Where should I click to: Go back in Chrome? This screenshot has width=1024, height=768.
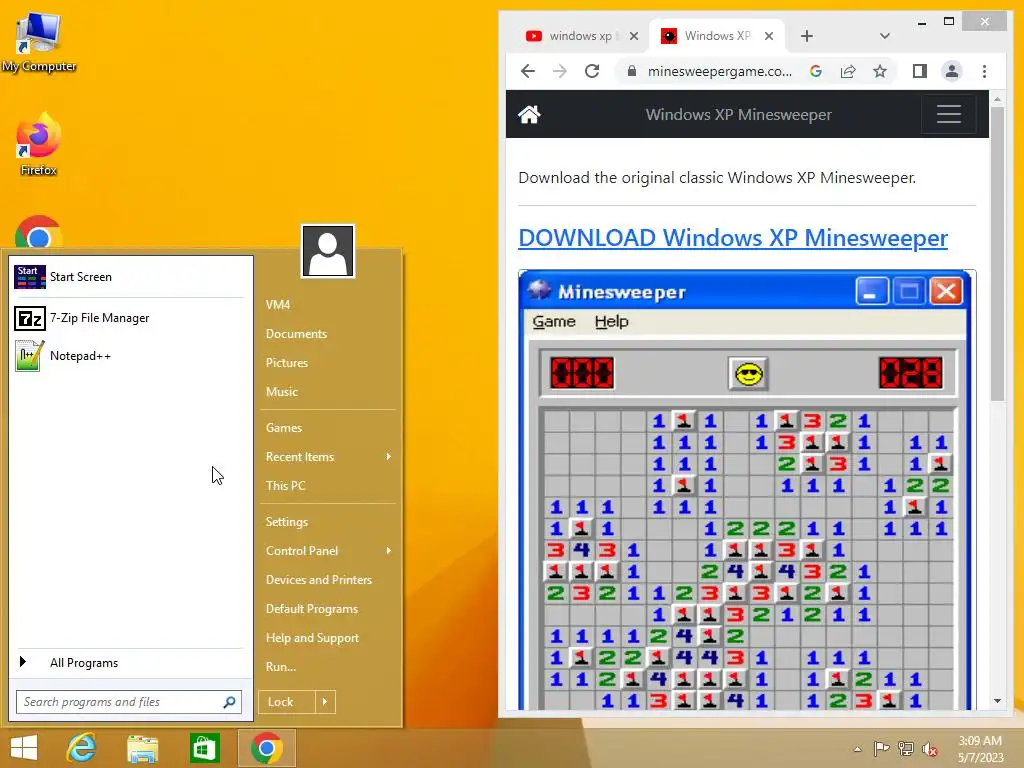(528, 71)
